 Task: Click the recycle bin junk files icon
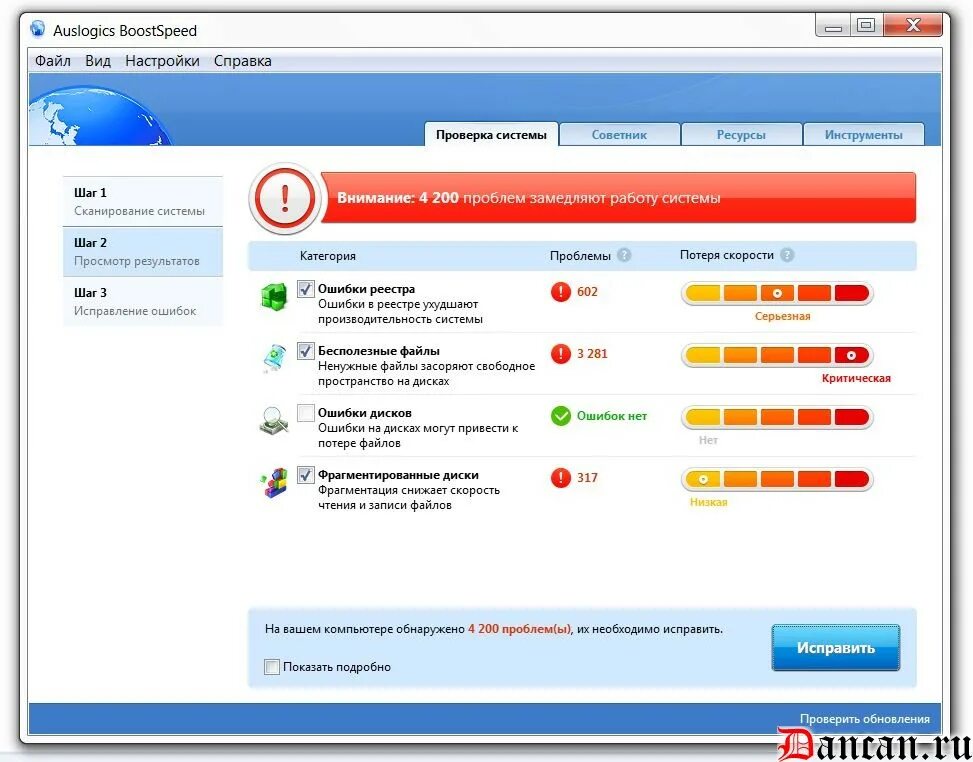click(274, 359)
